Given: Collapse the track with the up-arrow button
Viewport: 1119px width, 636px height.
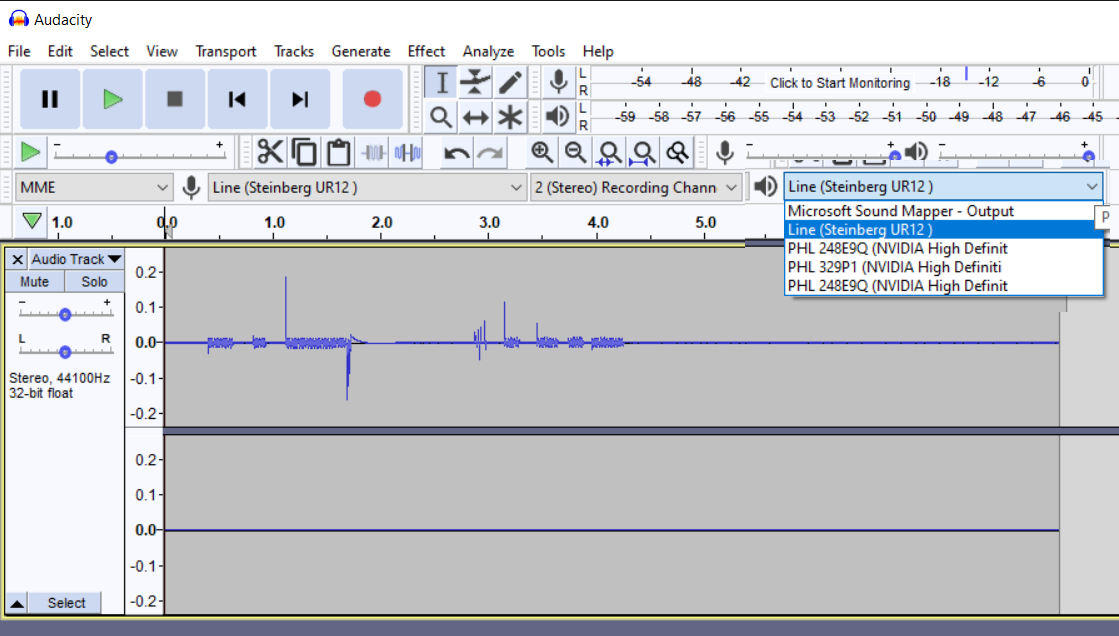Looking at the screenshot, I should [x=17, y=603].
